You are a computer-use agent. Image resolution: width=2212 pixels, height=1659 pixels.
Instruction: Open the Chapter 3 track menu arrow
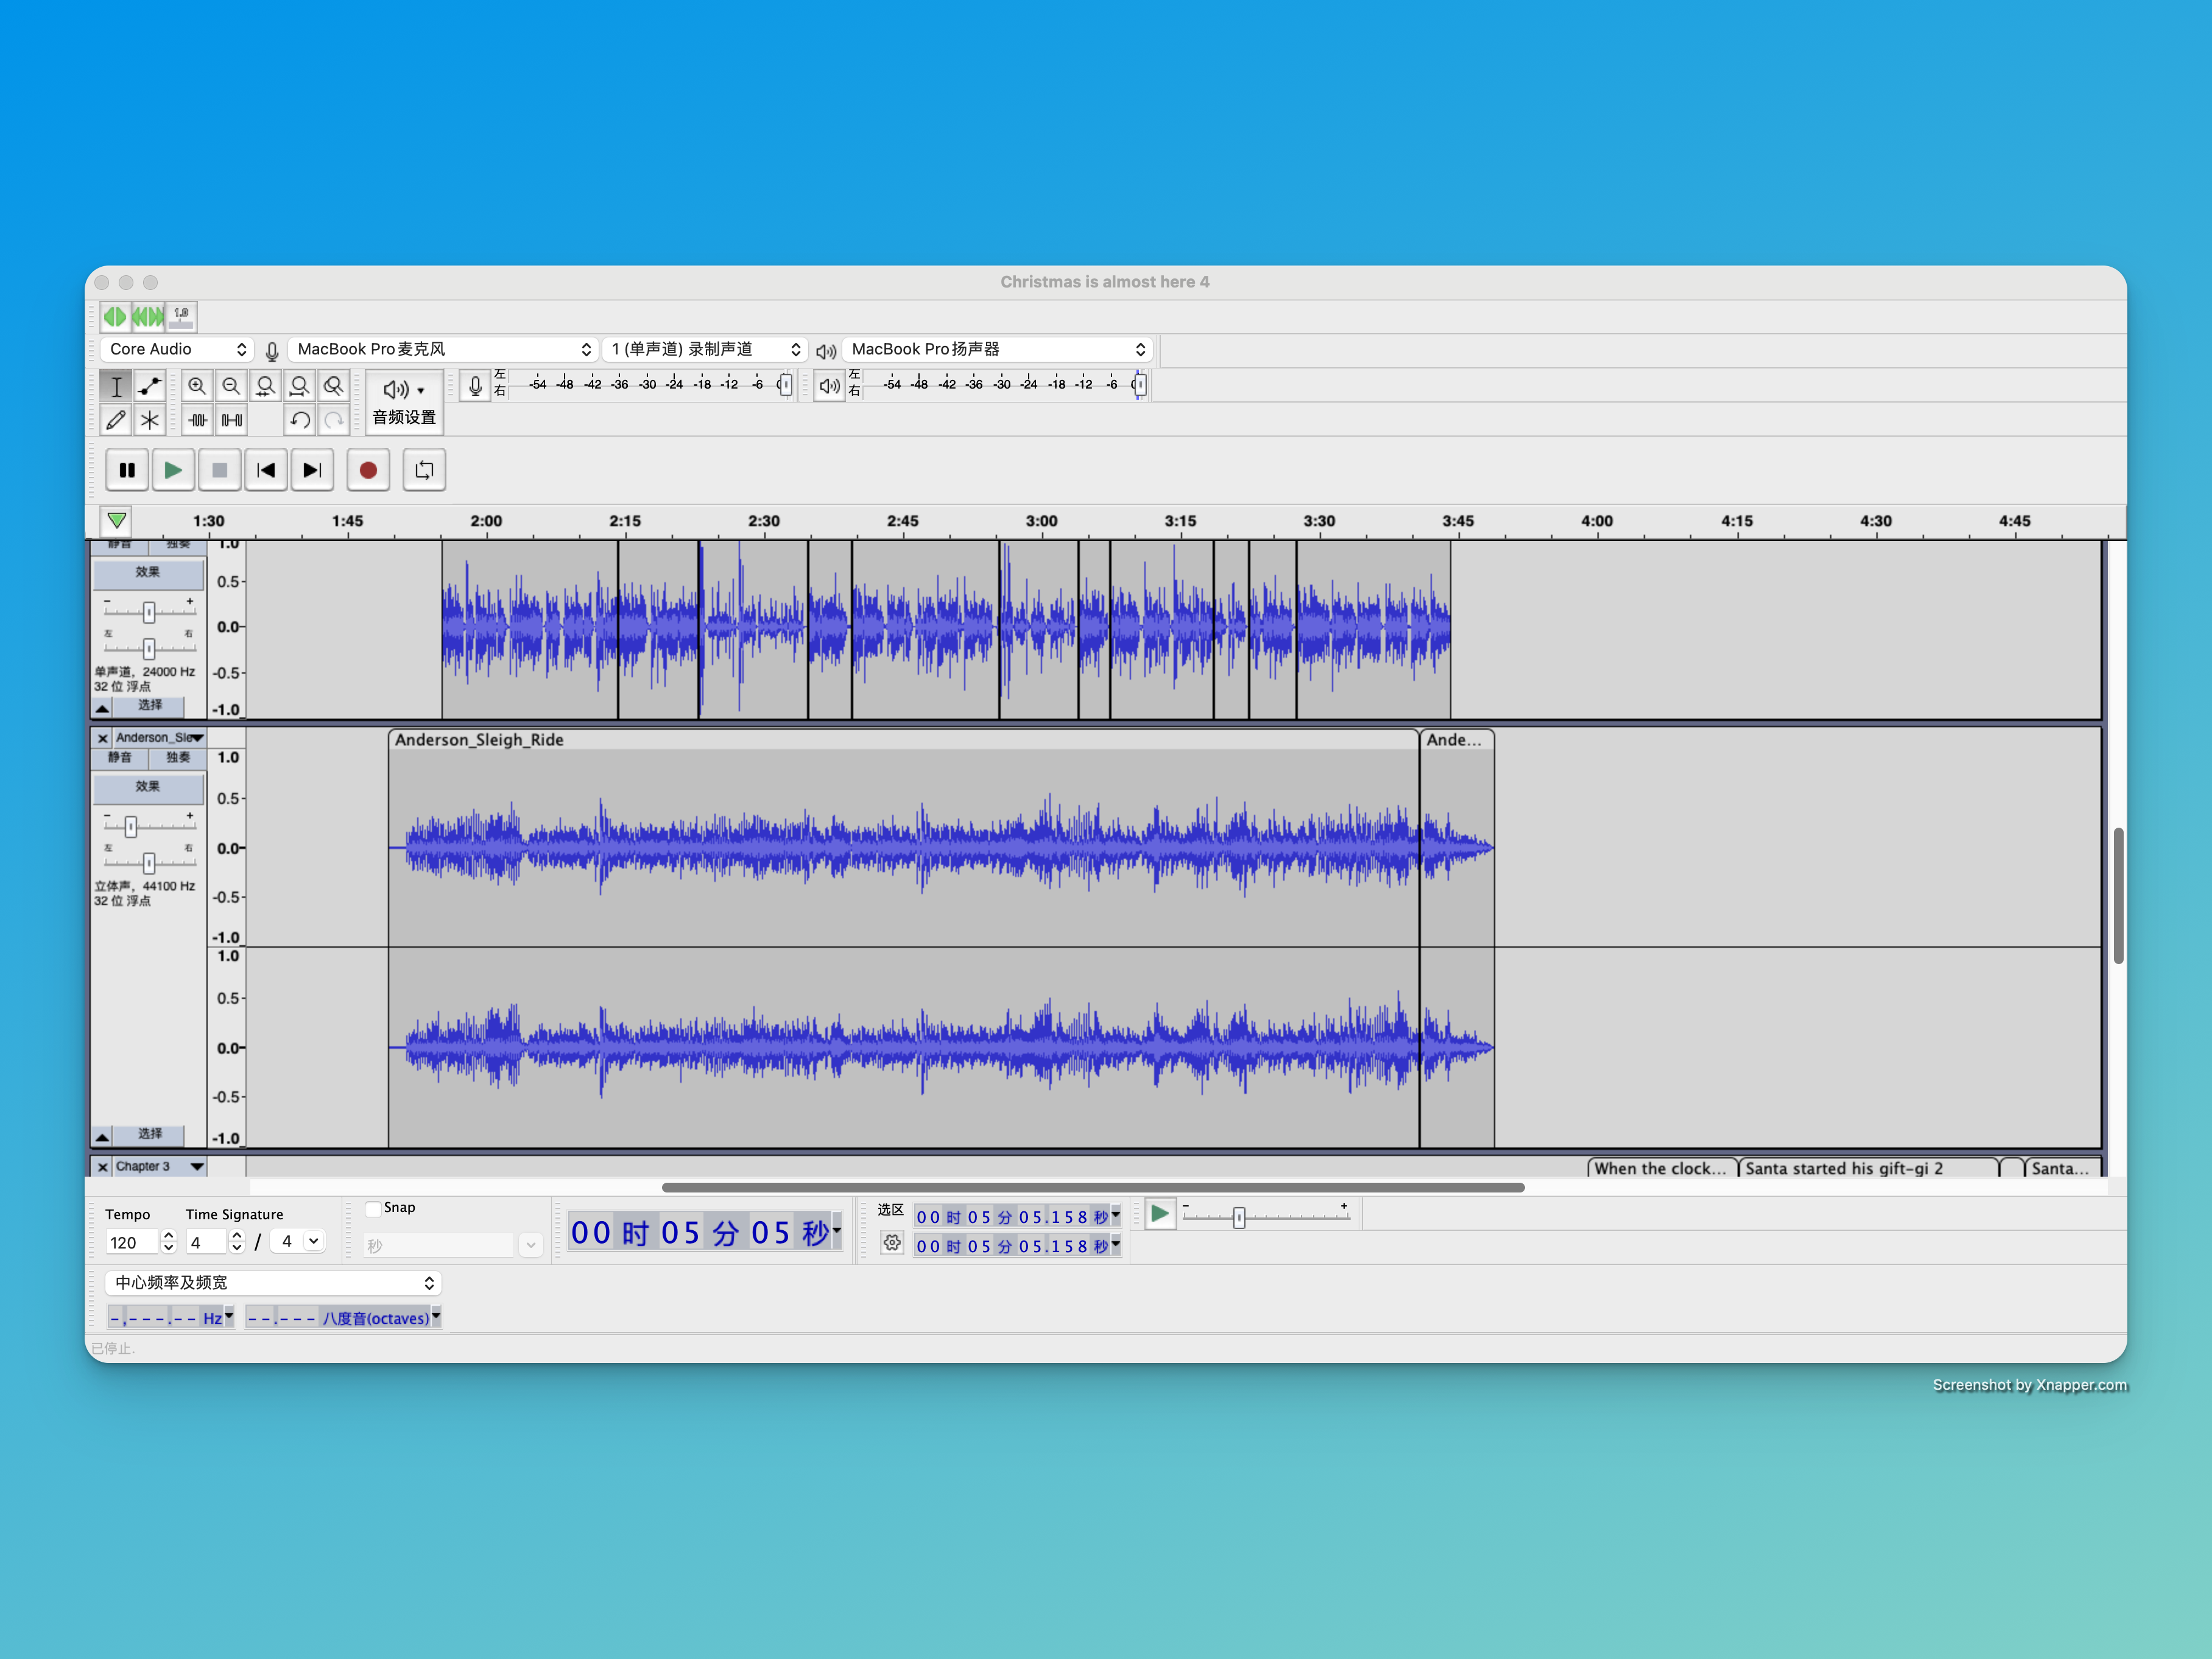coord(197,1167)
